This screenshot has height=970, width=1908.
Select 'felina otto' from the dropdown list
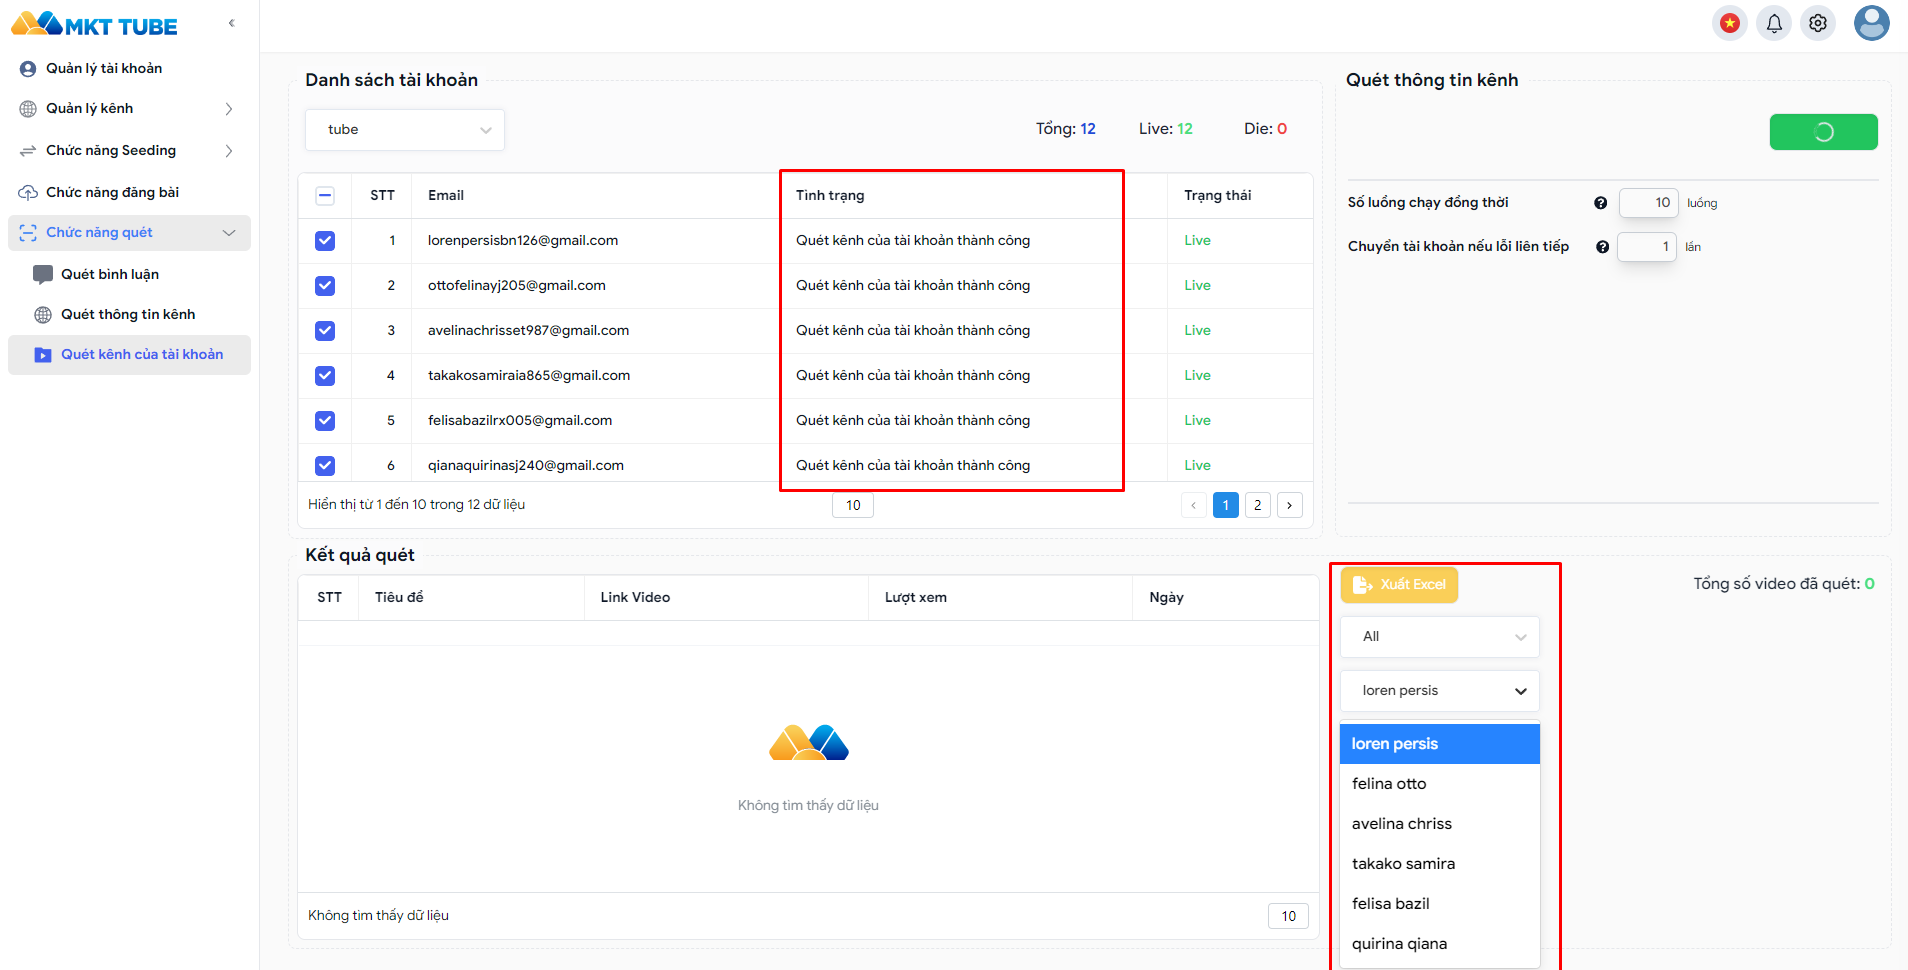[x=1440, y=784]
